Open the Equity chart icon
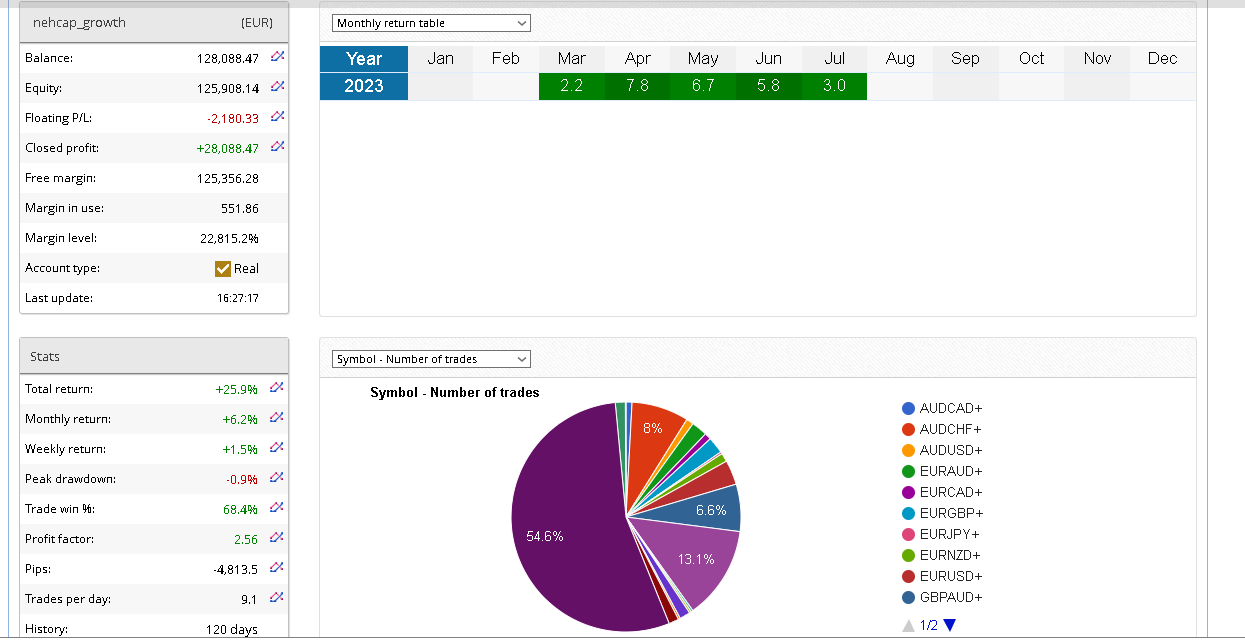Screen dimensions: 1245x644 point(278,88)
